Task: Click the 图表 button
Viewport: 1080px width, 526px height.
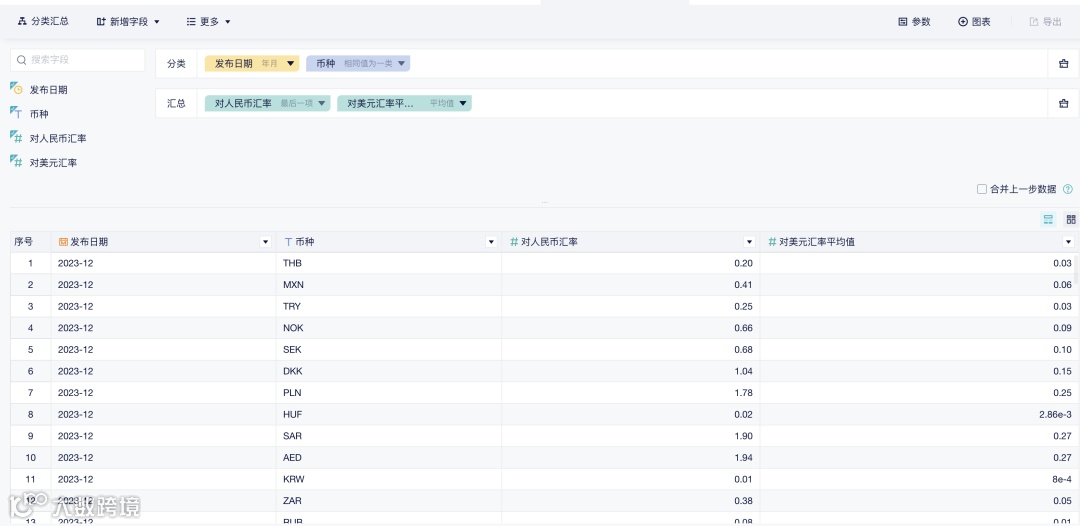Action: pyautogui.click(x=975, y=22)
